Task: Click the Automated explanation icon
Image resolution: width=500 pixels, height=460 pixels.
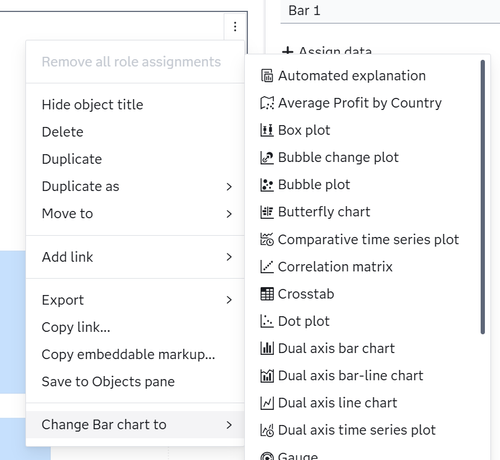Action: tap(267, 76)
